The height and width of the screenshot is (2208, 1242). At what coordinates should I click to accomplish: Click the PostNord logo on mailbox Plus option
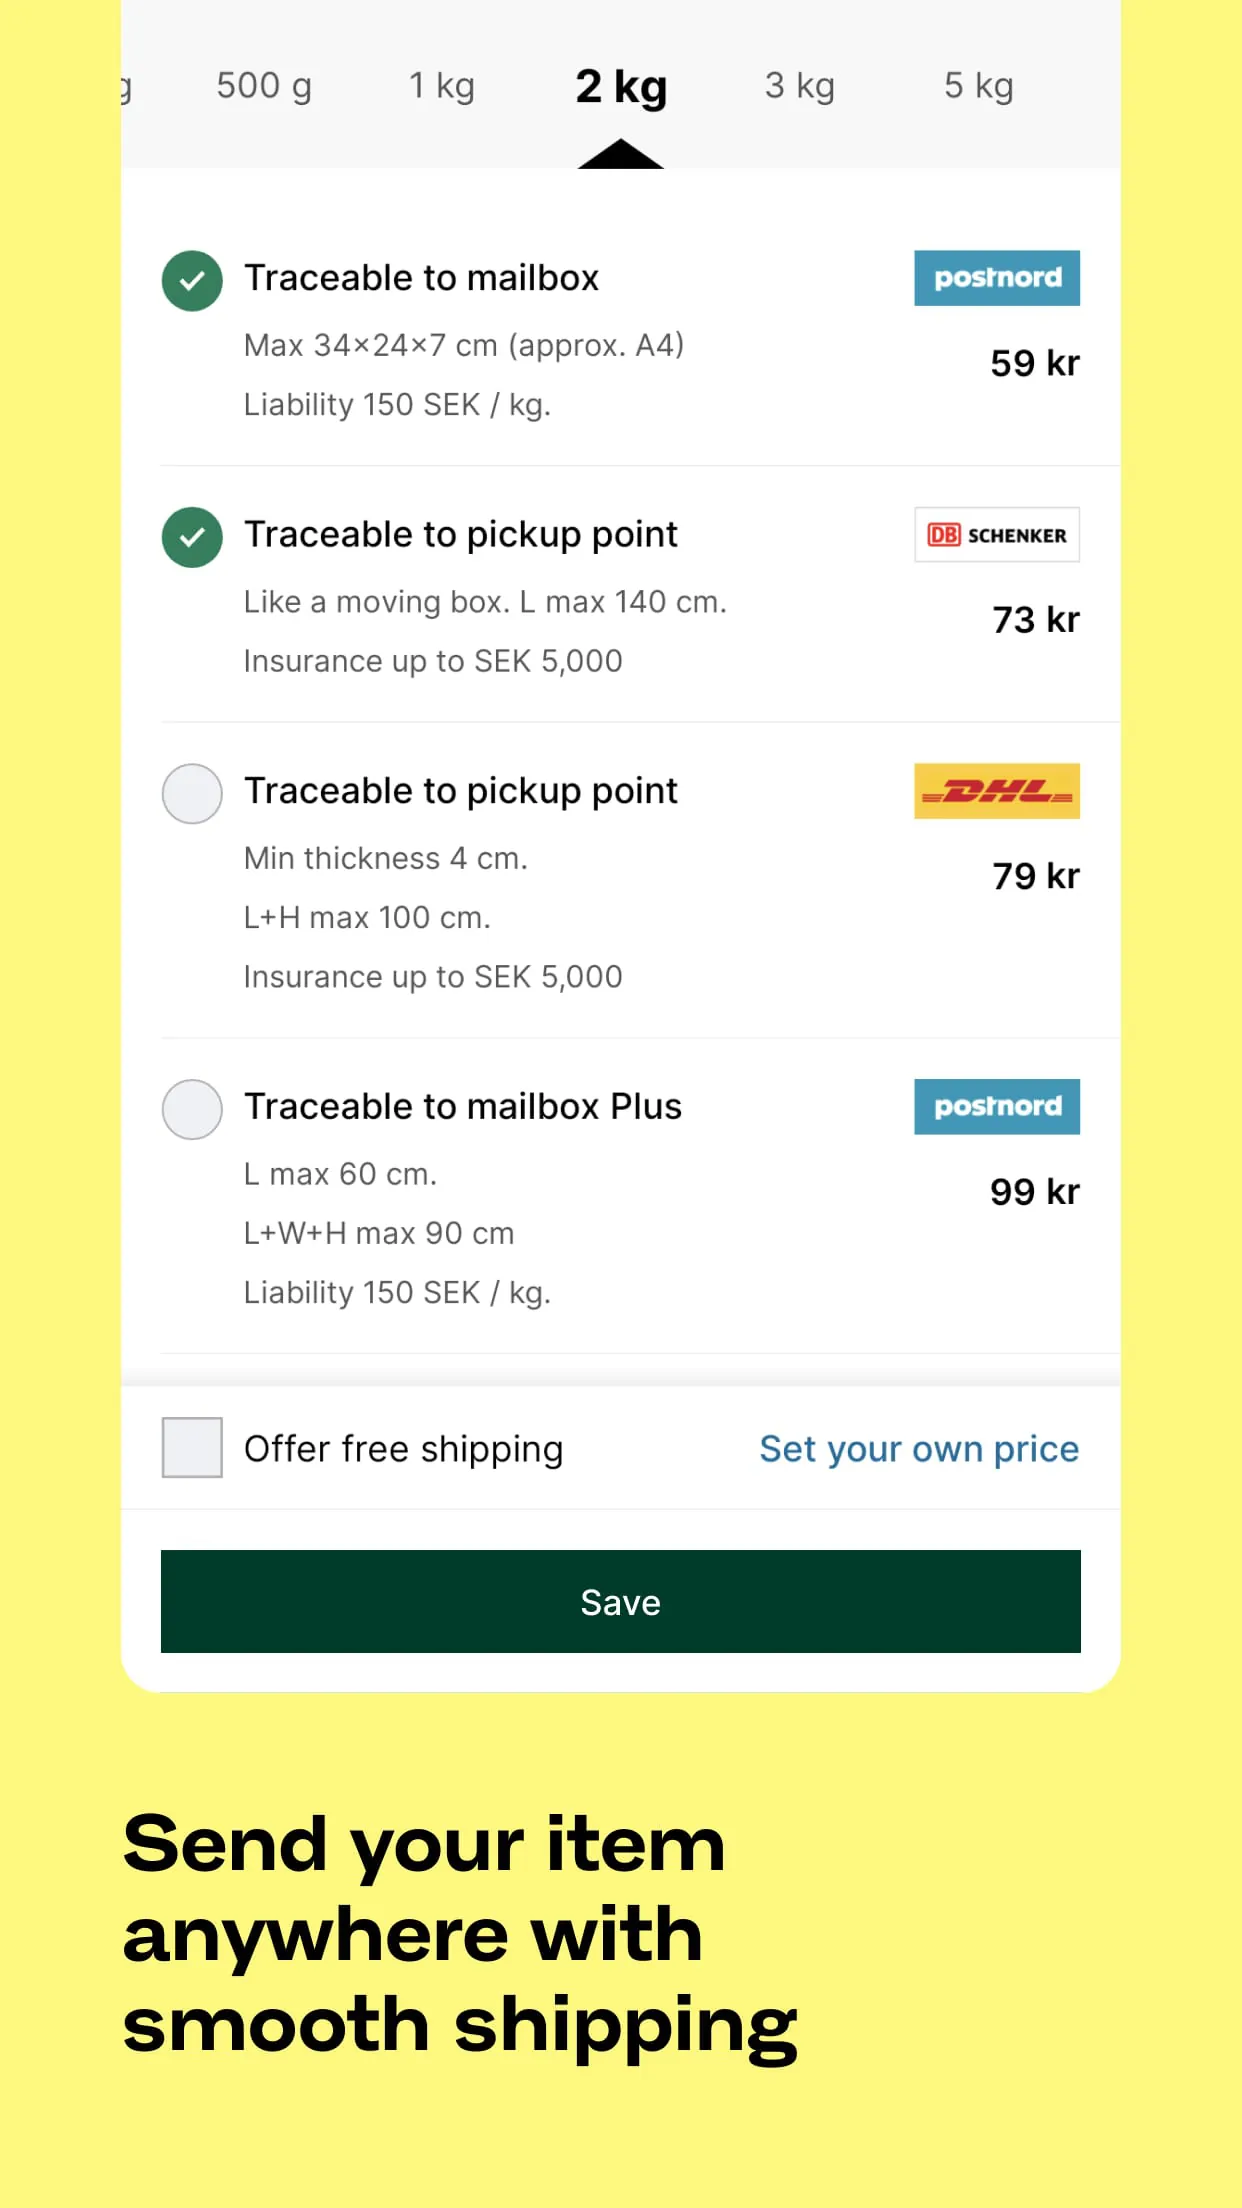[x=997, y=1106]
